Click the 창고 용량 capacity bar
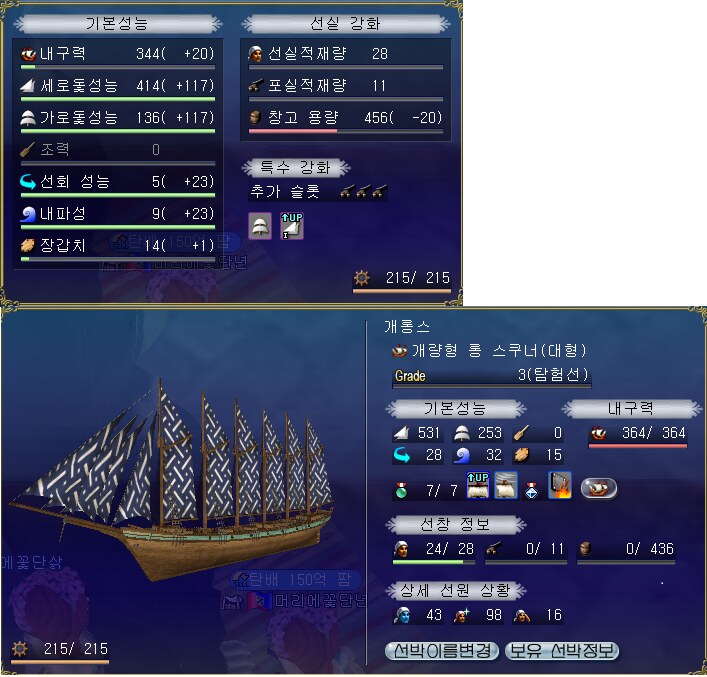This screenshot has width=707, height=677. (x=346, y=131)
